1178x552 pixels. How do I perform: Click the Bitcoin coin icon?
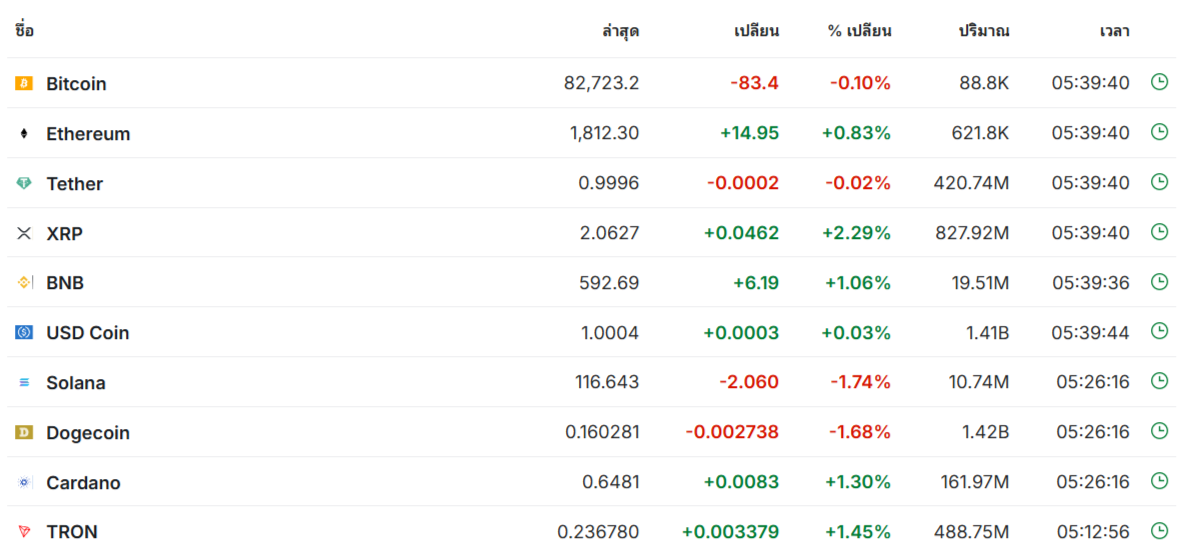(24, 83)
